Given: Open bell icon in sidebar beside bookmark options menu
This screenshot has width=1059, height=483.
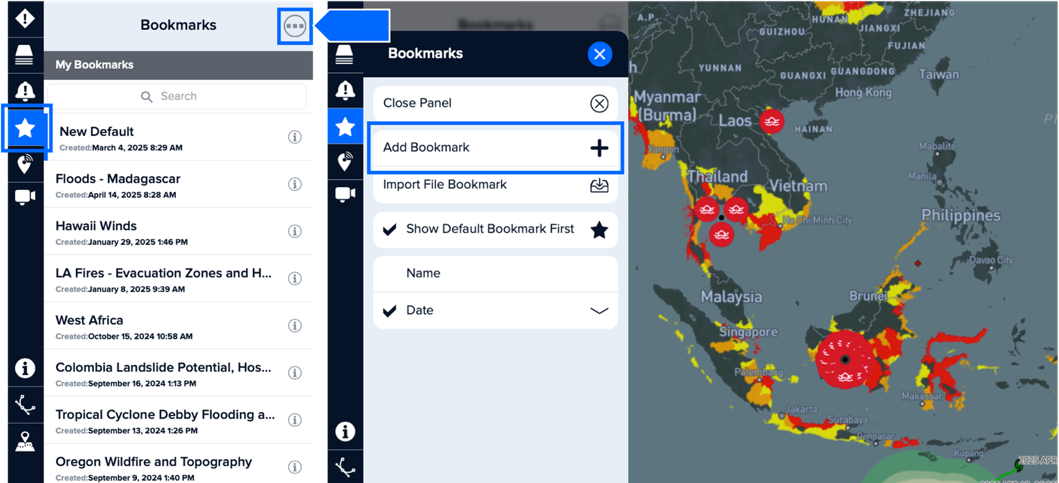Looking at the screenshot, I should [x=345, y=89].
